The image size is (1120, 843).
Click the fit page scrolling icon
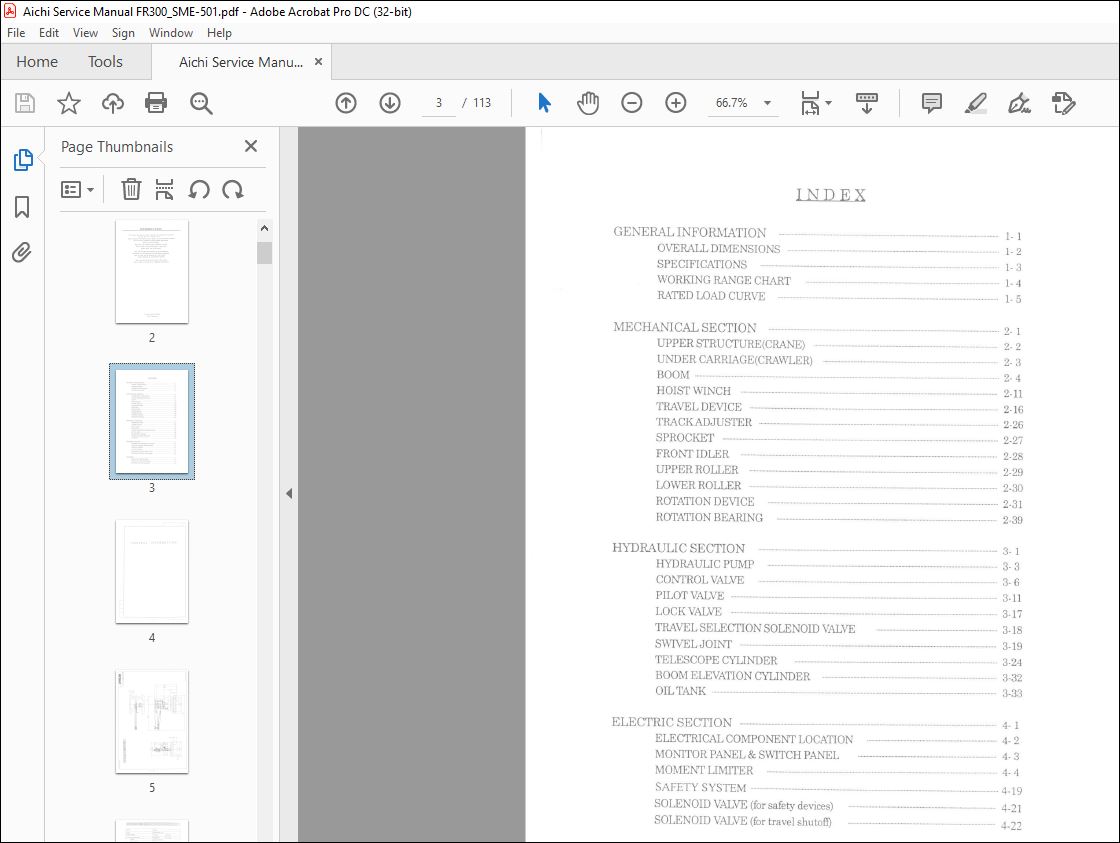[811, 103]
